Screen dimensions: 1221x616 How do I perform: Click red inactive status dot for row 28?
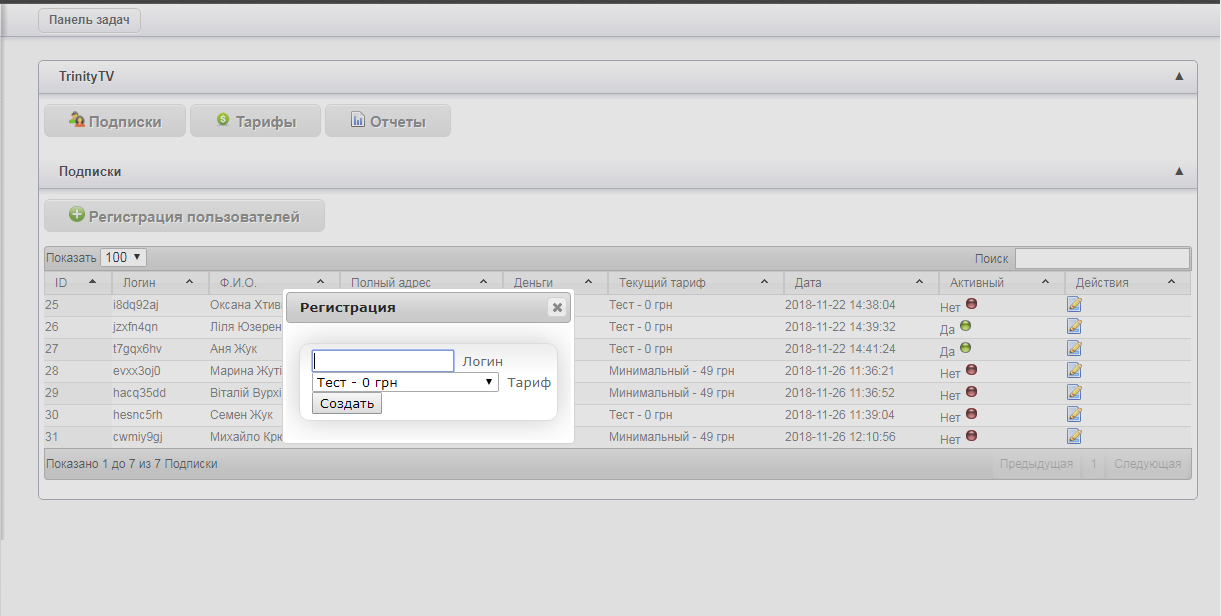pos(971,370)
